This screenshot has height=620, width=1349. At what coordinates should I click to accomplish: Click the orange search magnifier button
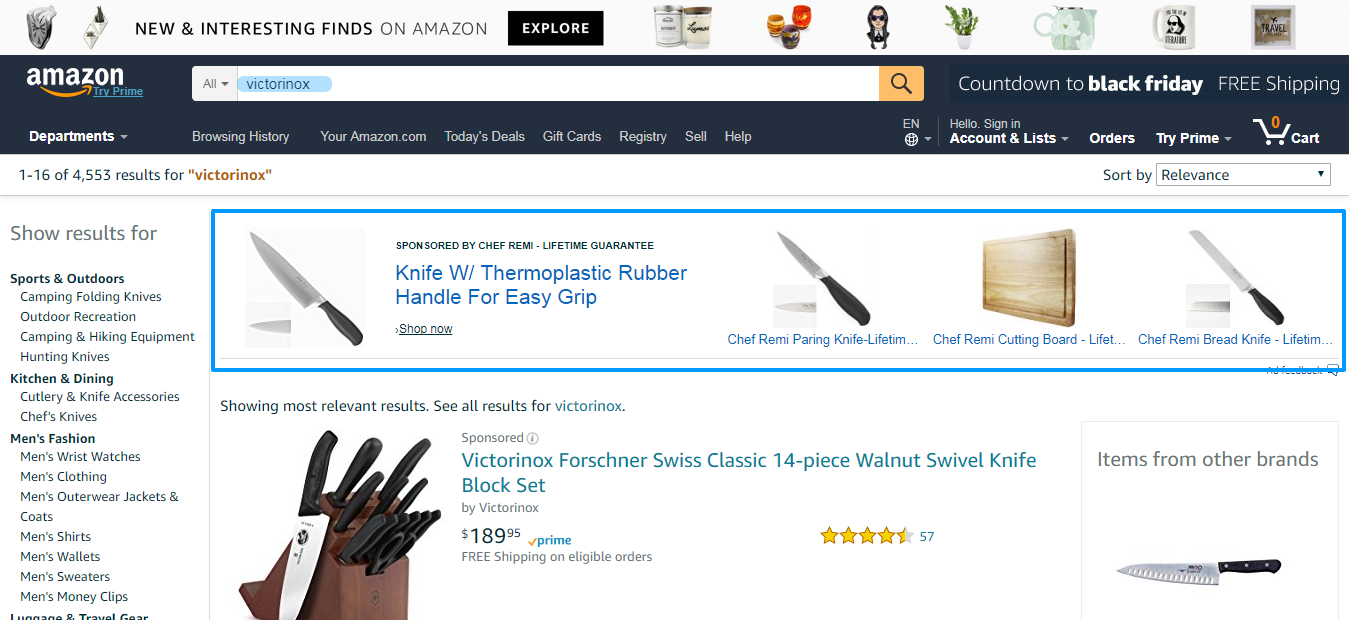point(901,83)
